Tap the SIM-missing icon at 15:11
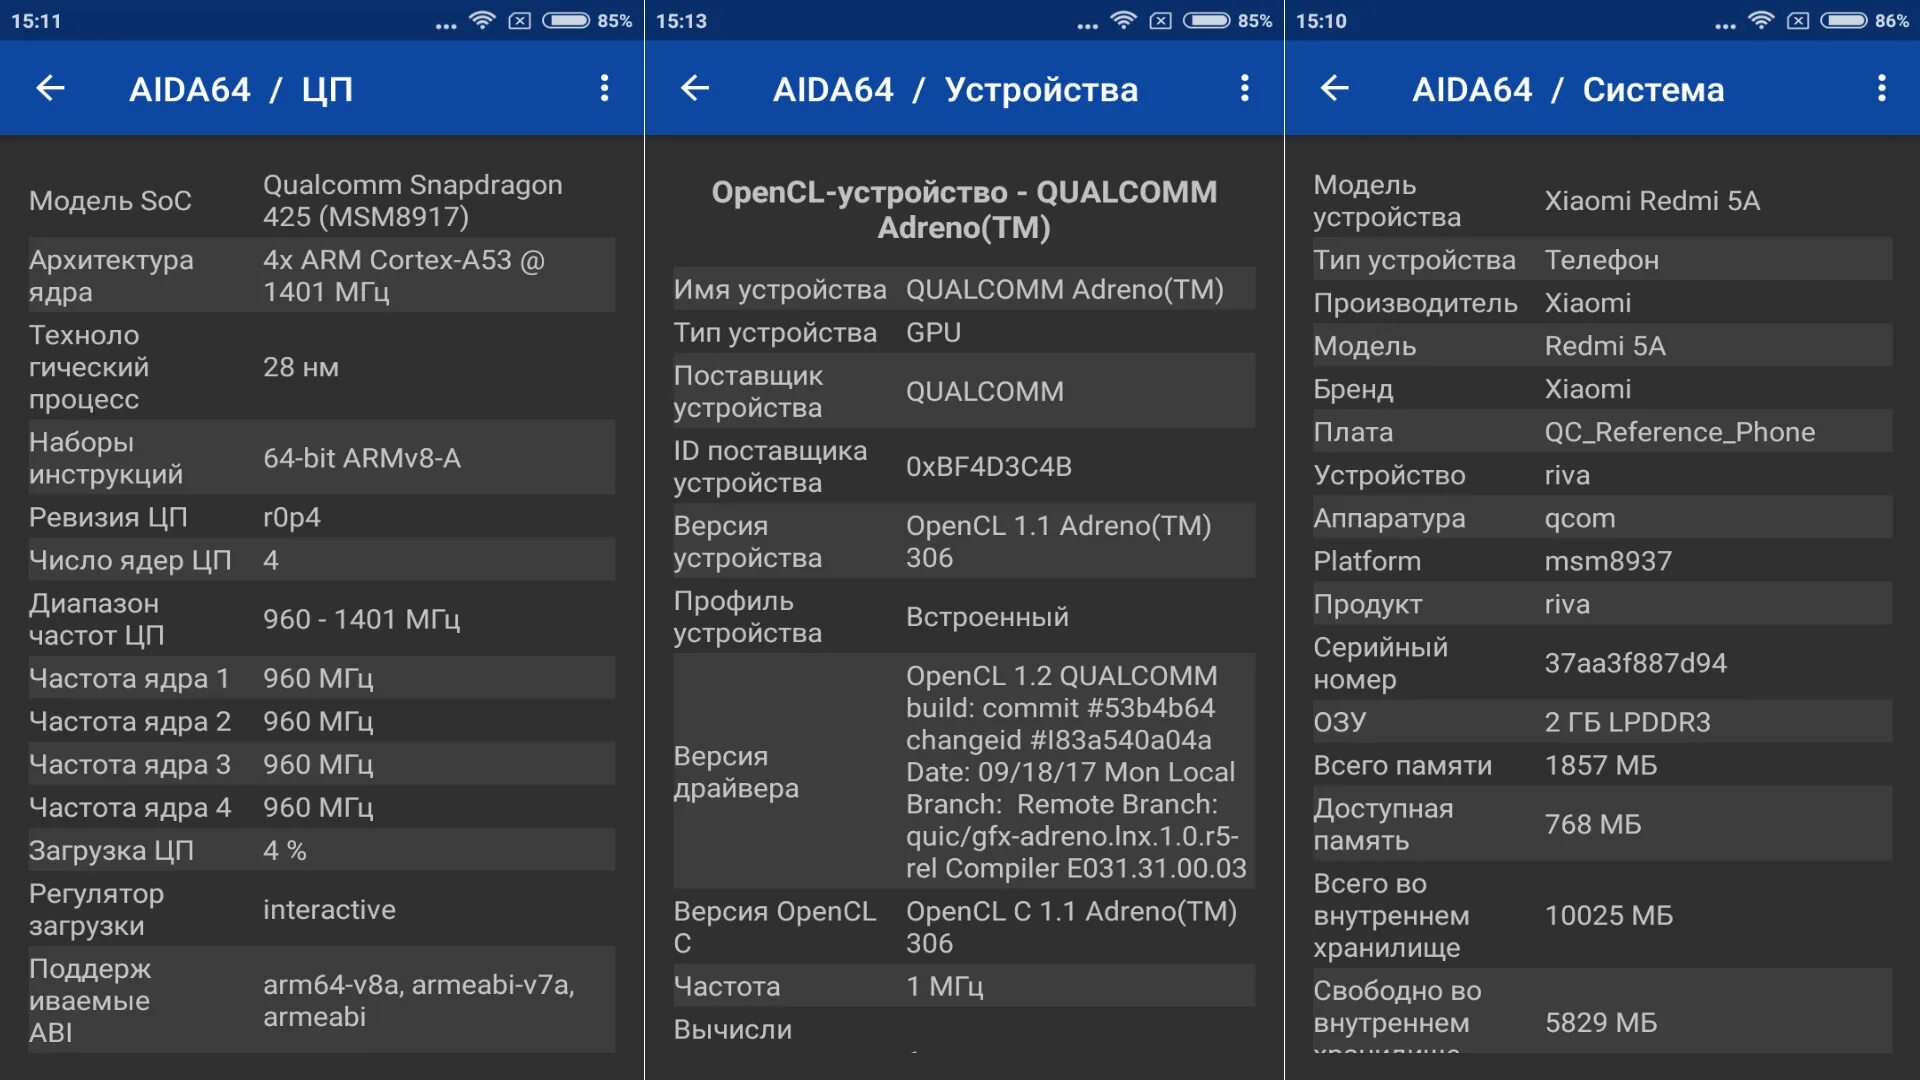Screen dimensions: 1920x1080 520,21
